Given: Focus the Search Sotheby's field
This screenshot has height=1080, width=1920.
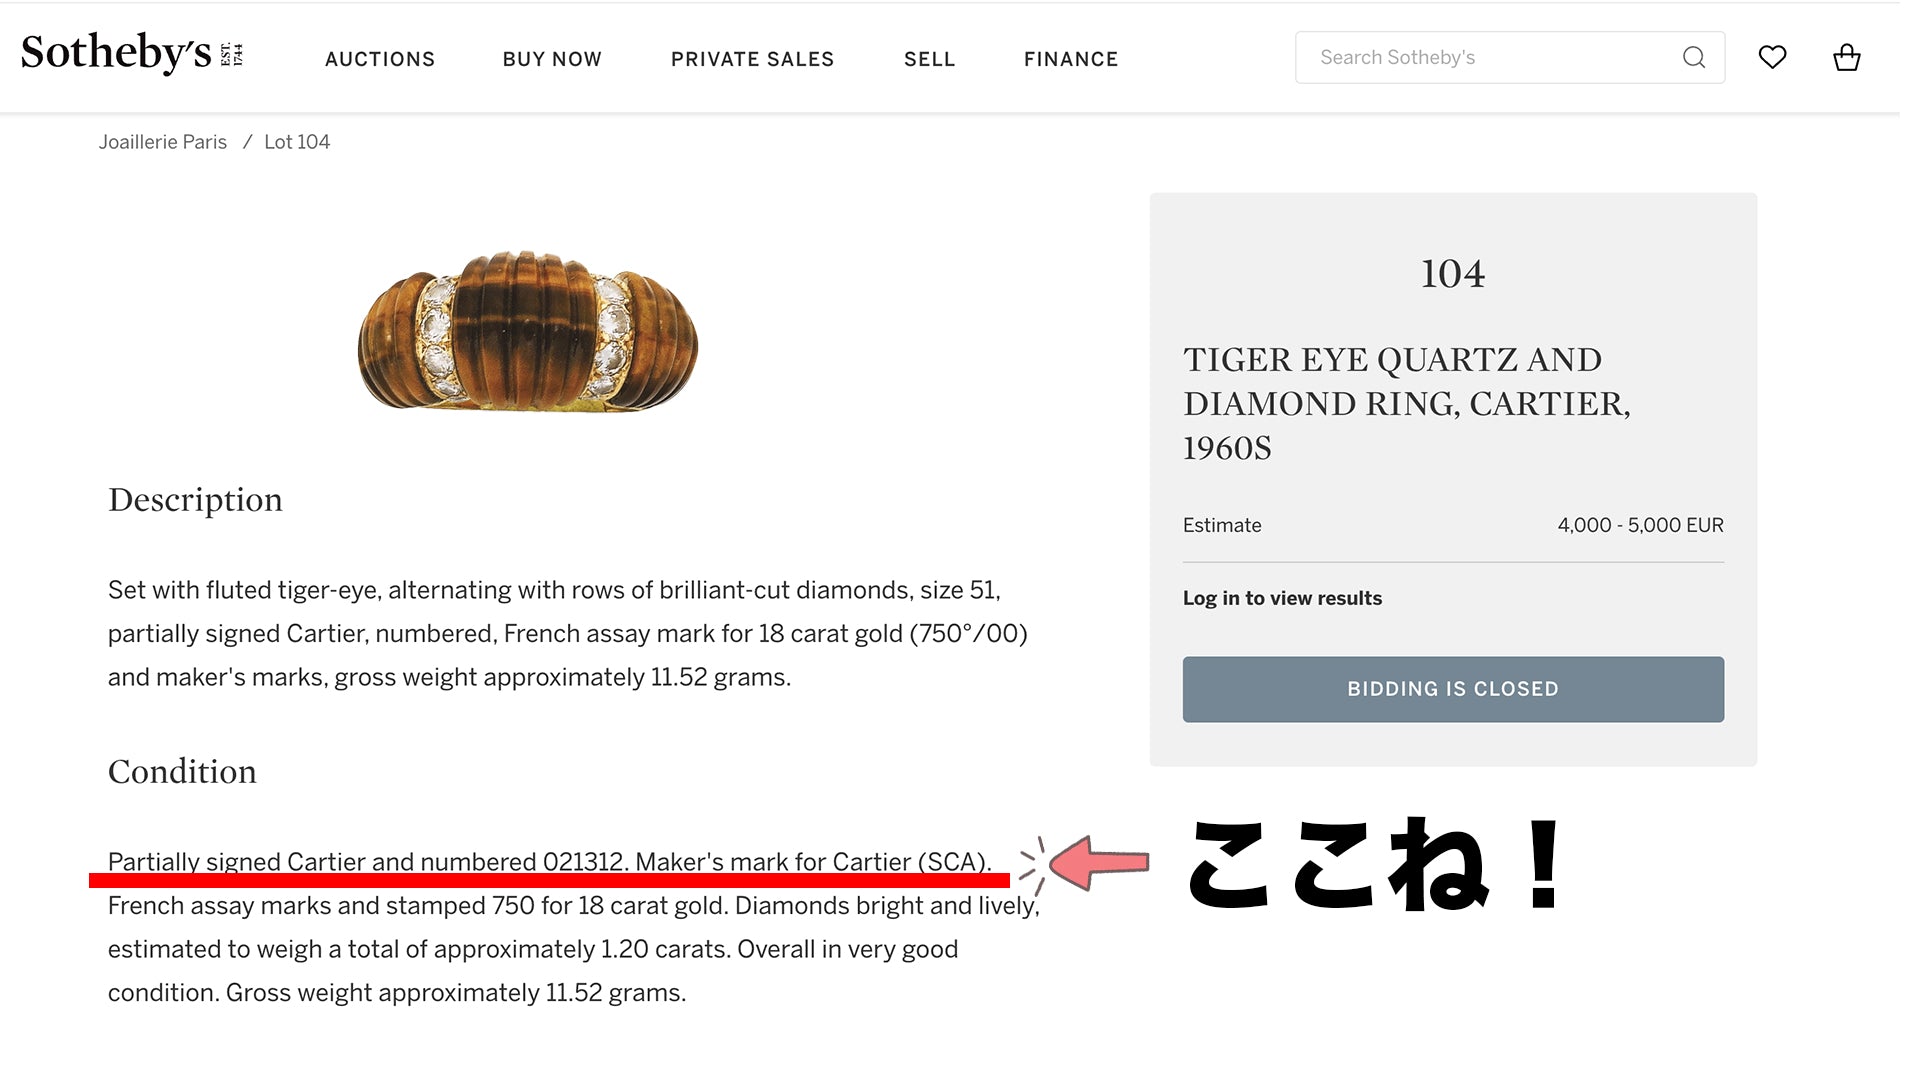Looking at the screenshot, I should pyautogui.click(x=1490, y=58).
